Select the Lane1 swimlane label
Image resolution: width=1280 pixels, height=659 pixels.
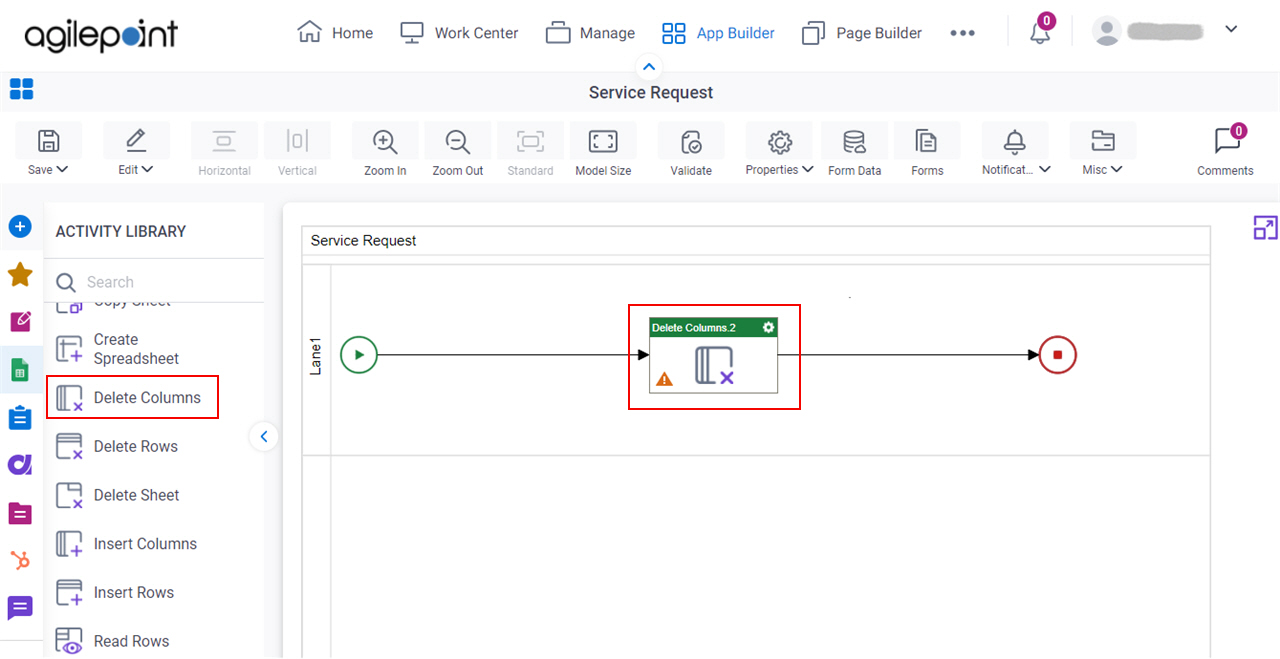(x=316, y=356)
